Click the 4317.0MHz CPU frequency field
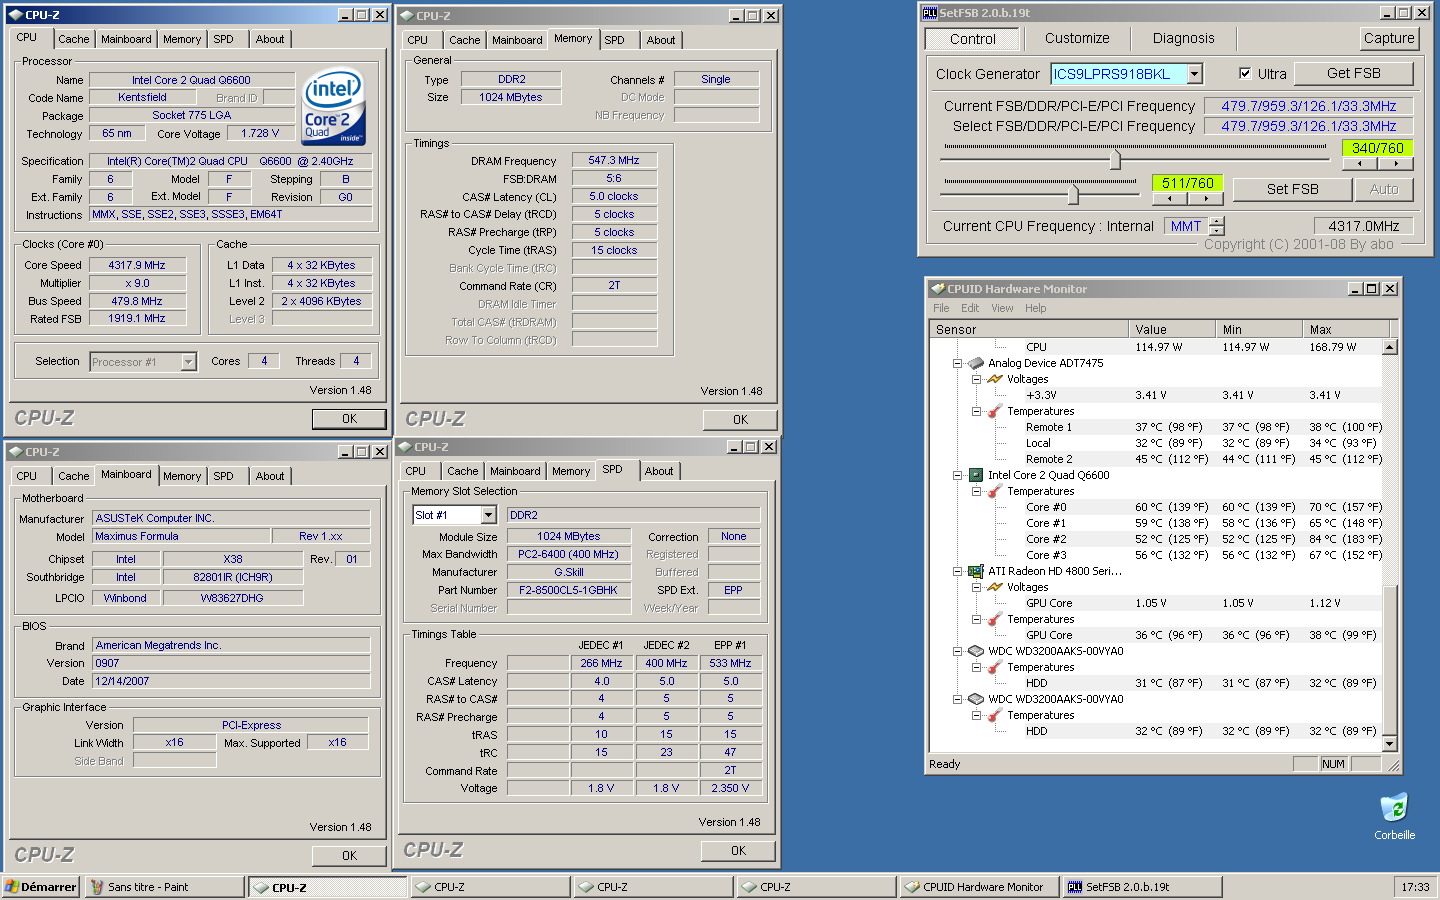Viewport: 1440px width, 900px height. pyautogui.click(x=1363, y=226)
